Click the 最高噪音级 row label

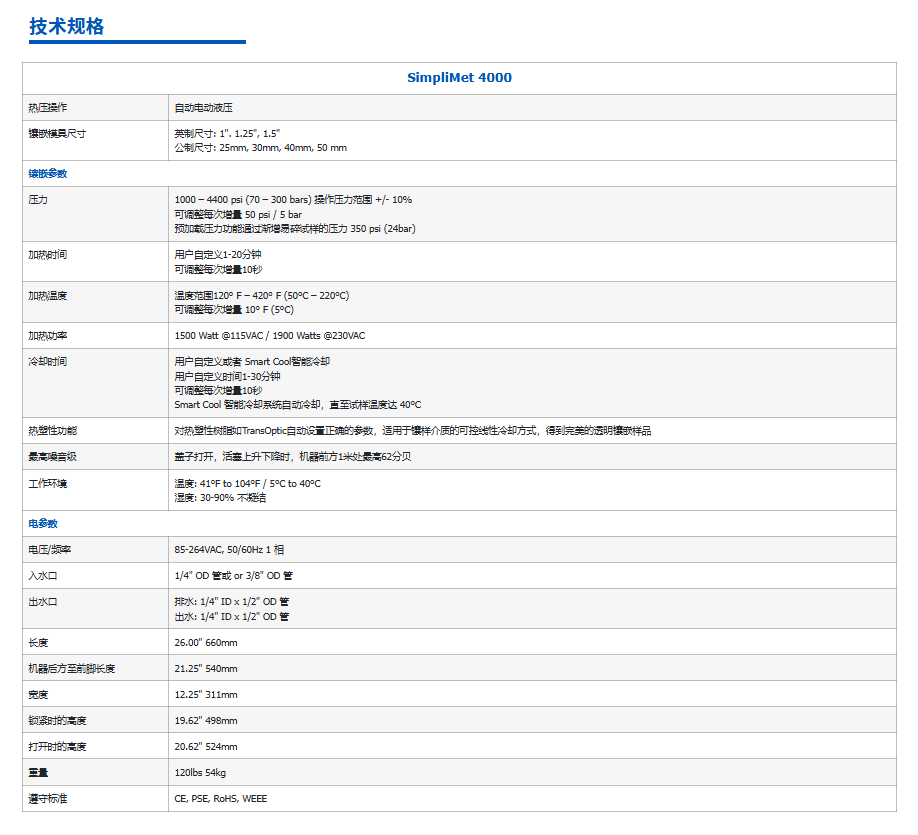(x=53, y=457)
